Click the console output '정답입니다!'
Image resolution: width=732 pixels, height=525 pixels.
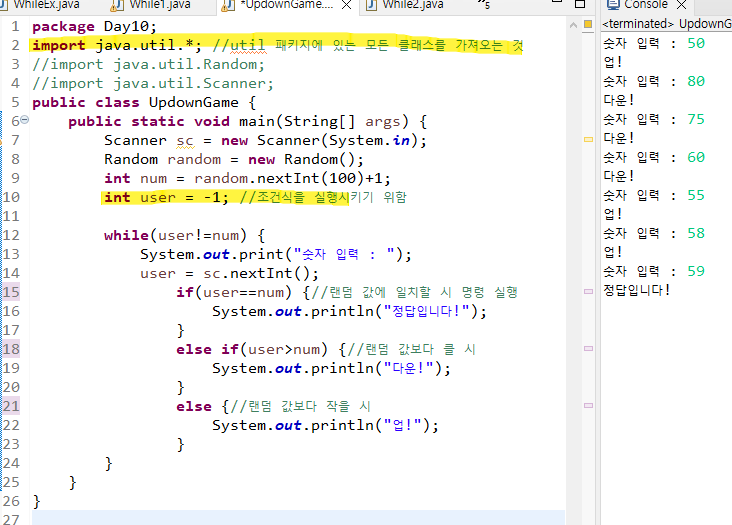click(x=636, y=290)
